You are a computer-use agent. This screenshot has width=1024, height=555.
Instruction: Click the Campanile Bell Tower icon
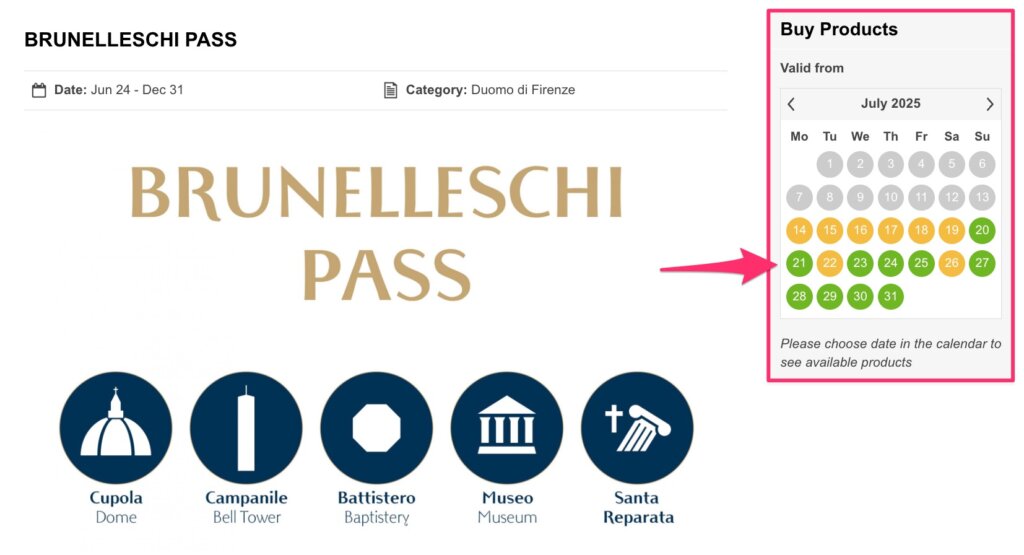point(246,428)
